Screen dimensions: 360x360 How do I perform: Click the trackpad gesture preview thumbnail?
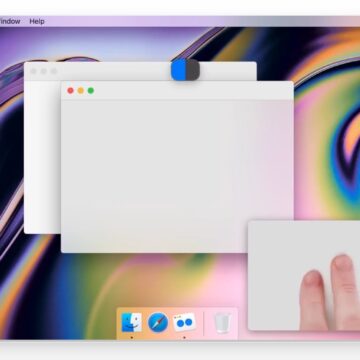(304, 275)
